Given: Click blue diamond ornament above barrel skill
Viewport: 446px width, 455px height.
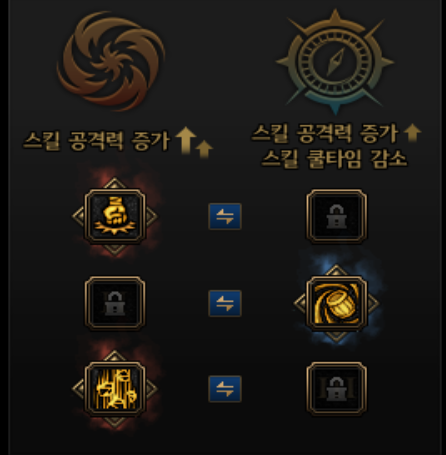Looking at the screenshot, I should click(336, 271).
